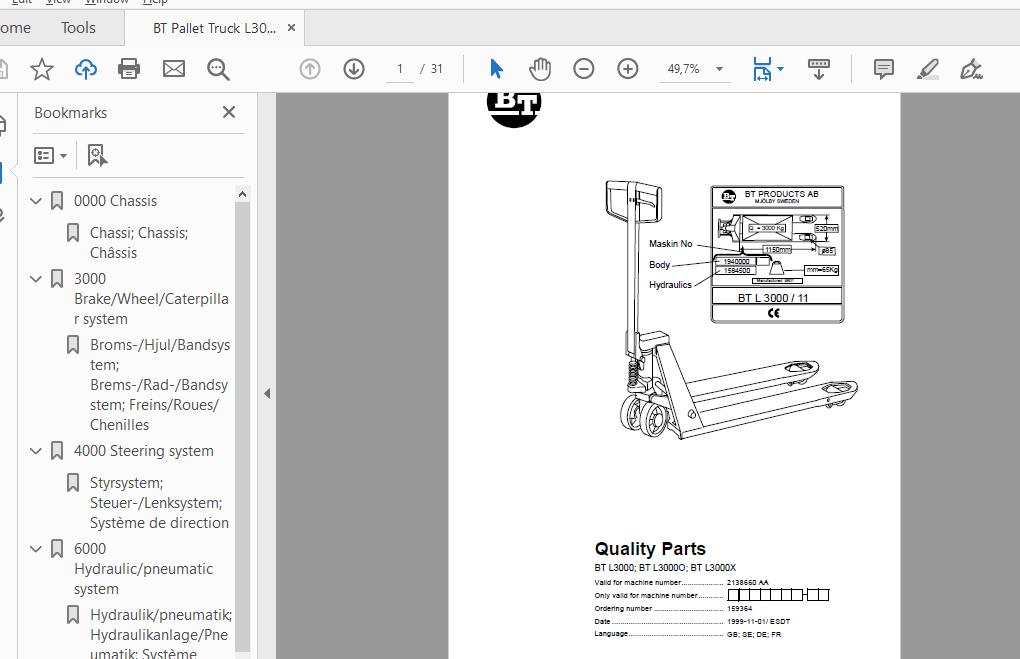1020x659 pixels.
Task: Close the Bookmarks panel
Action: (229, 112)
